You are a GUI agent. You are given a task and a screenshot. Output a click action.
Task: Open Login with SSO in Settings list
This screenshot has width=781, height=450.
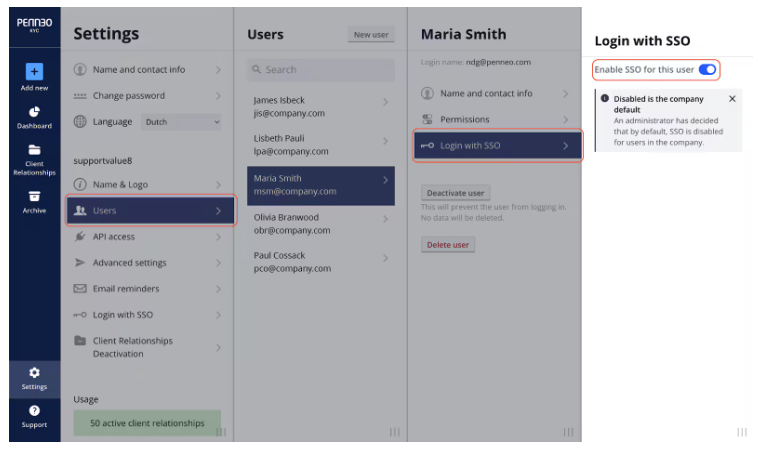pos(147,314)
